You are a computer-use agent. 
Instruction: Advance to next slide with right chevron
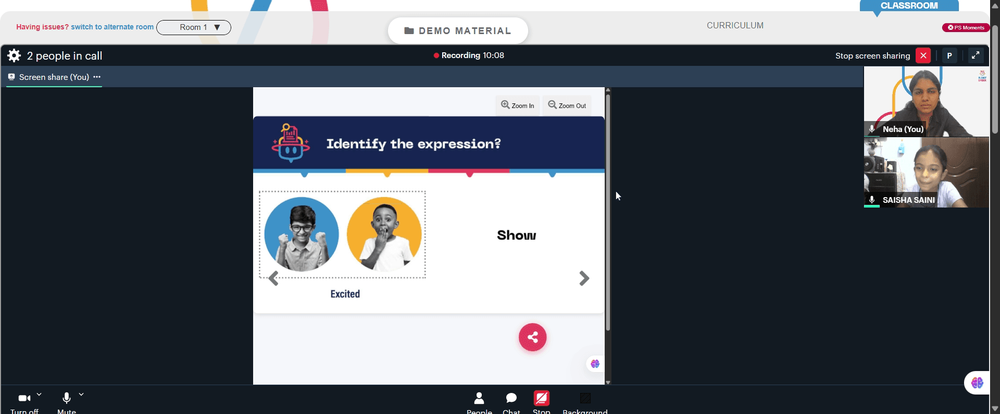coord(584,278)
